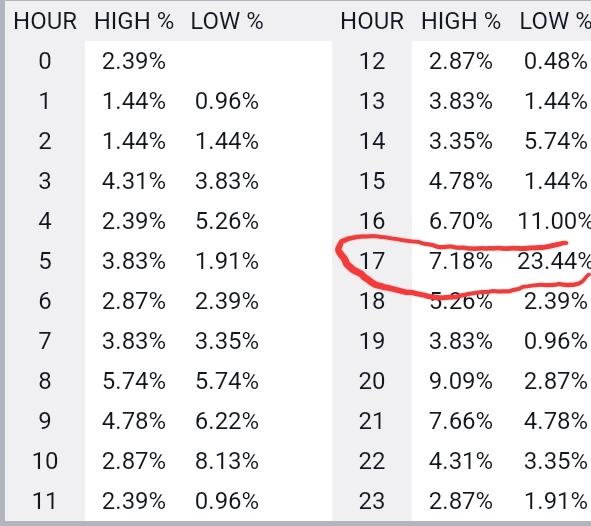This screenshot has width=591, height=526.
Task: Select the hour 11 row label
Action: click(x=45, y=501)
